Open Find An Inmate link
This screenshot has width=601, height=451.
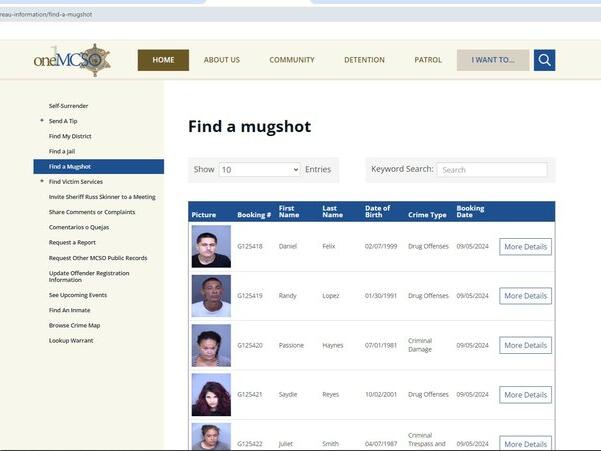click(x=69, y=310)
